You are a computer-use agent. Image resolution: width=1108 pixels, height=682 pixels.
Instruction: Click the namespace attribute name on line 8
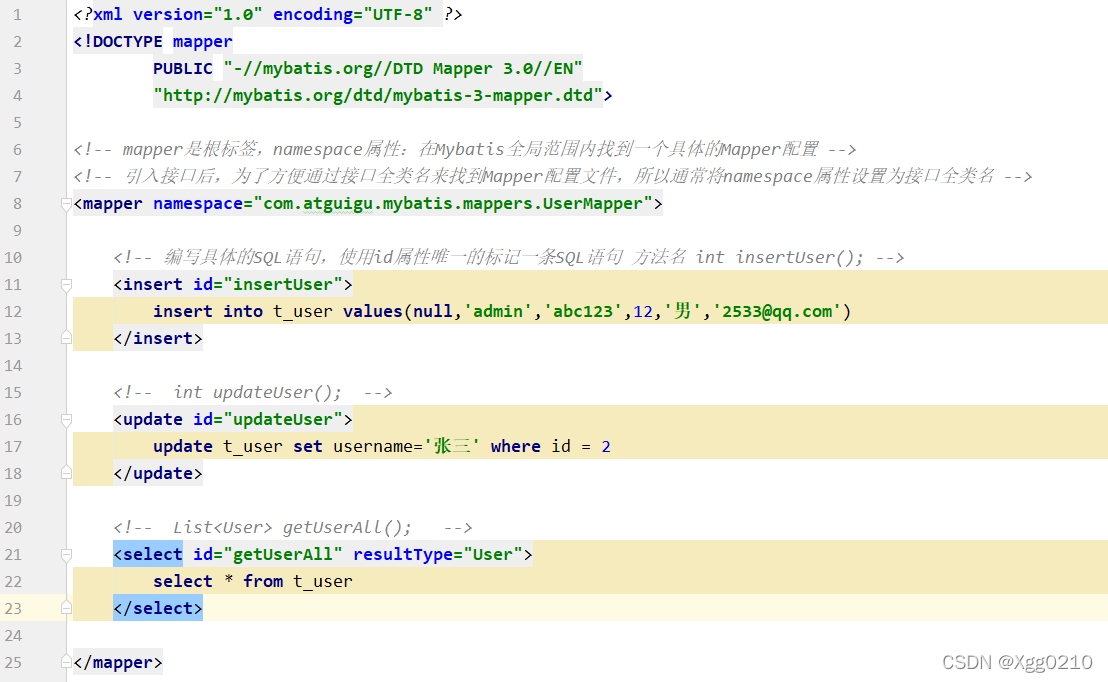coord(198,204)
